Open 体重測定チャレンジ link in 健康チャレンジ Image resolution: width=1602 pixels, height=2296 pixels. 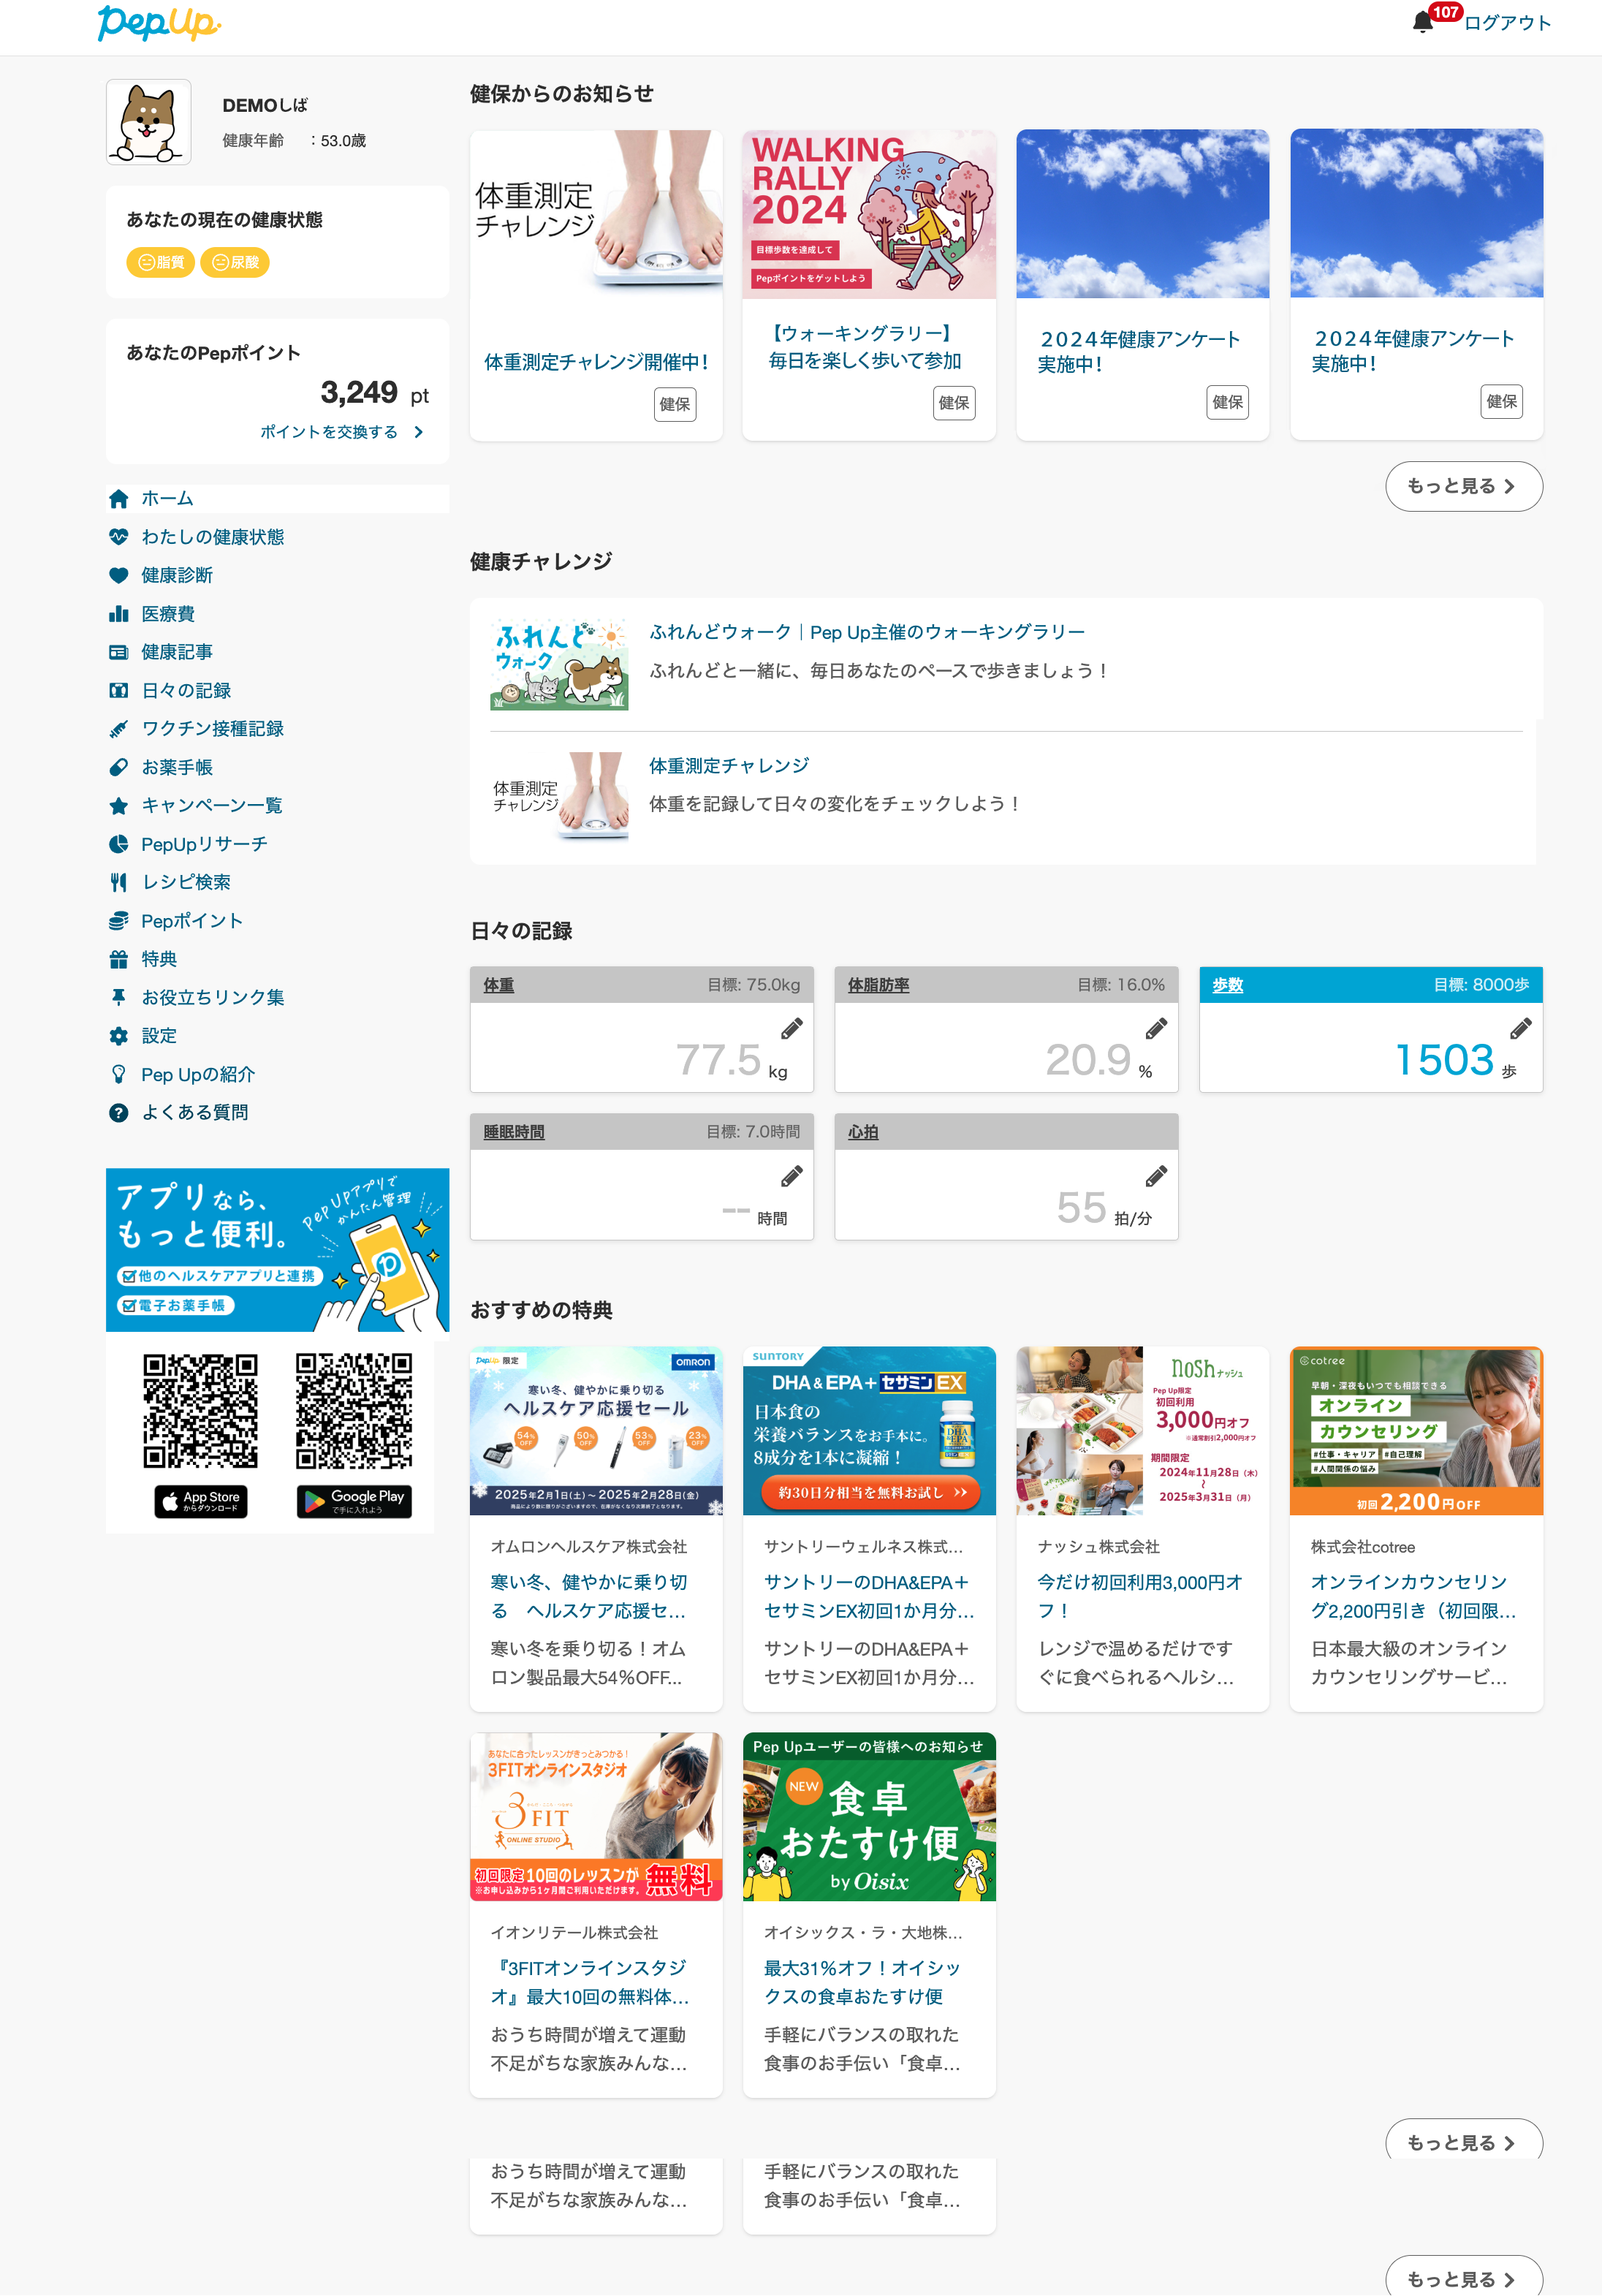tap(729, 766)
